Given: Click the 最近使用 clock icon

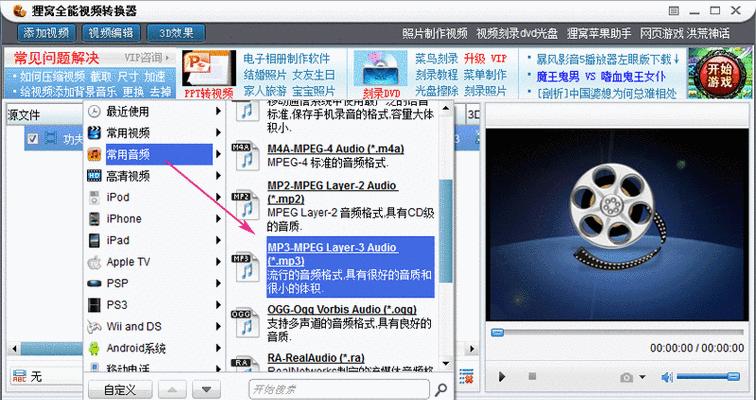Looking at the screenshot, I should [x=94, y=111].
